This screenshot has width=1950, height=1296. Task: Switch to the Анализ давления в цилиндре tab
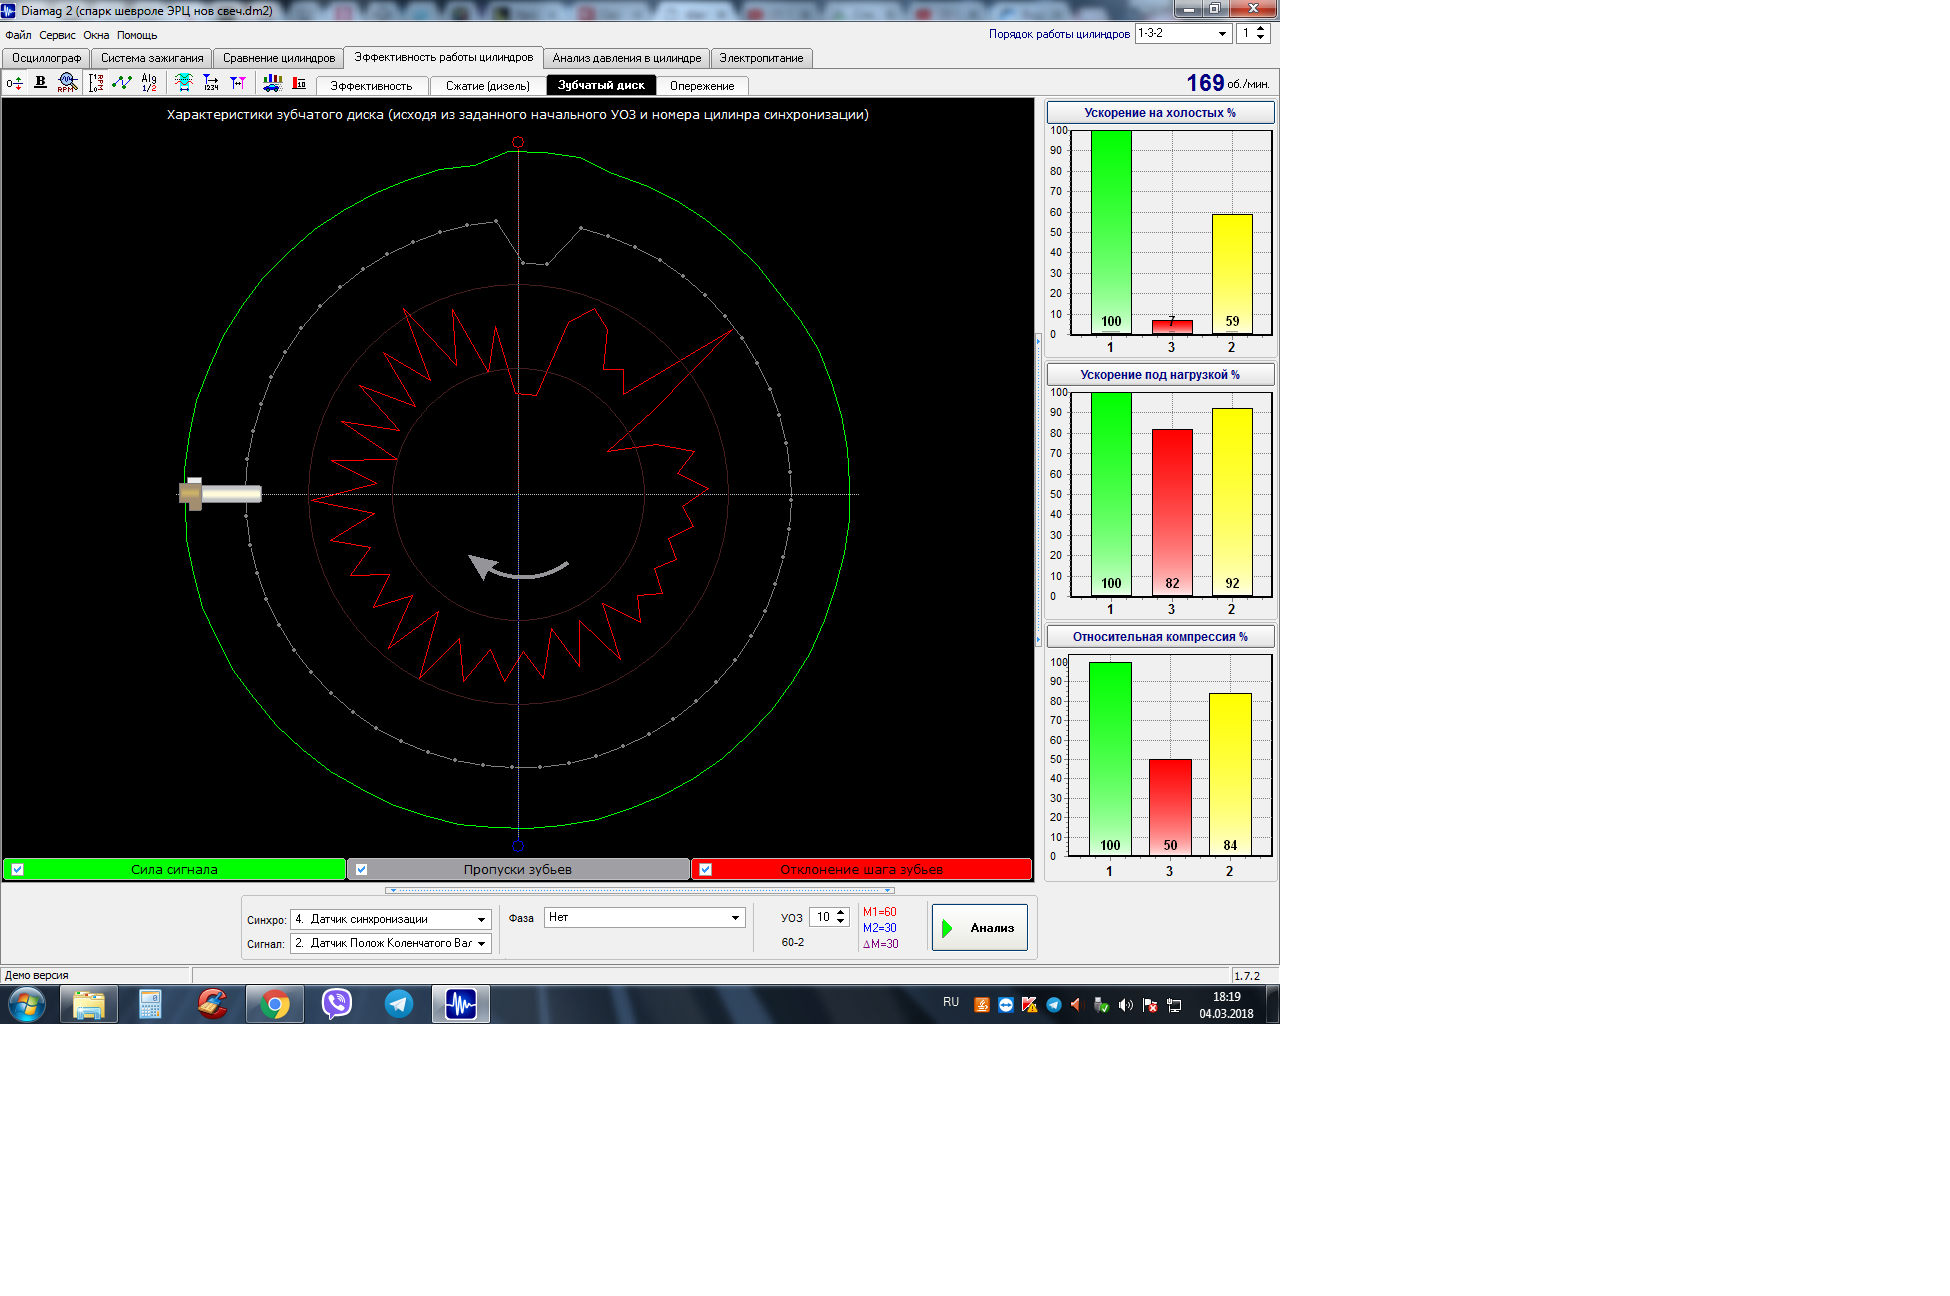[x=627, y=58]
